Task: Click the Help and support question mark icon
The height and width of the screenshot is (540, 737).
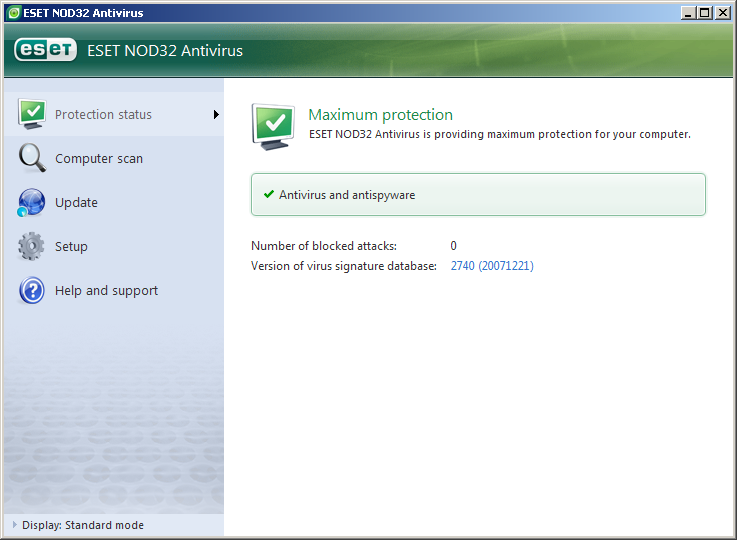Action: pos(32,290)
